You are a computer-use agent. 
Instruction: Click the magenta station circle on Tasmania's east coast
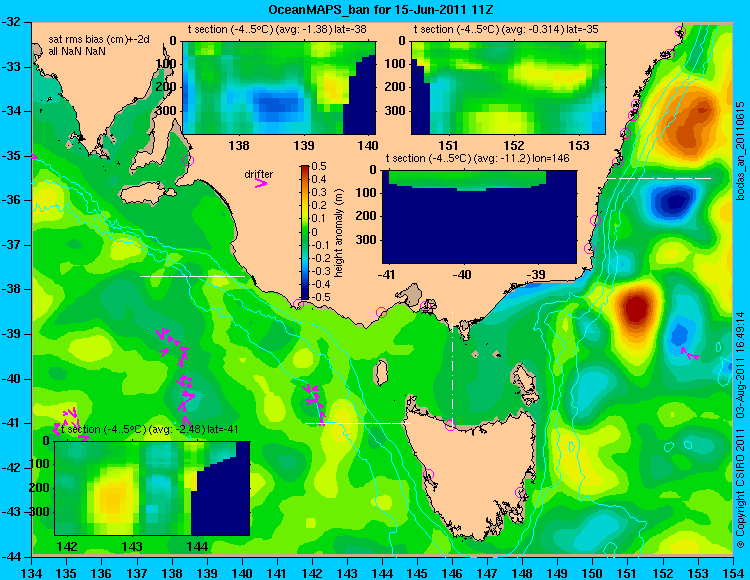click(520, 492)
